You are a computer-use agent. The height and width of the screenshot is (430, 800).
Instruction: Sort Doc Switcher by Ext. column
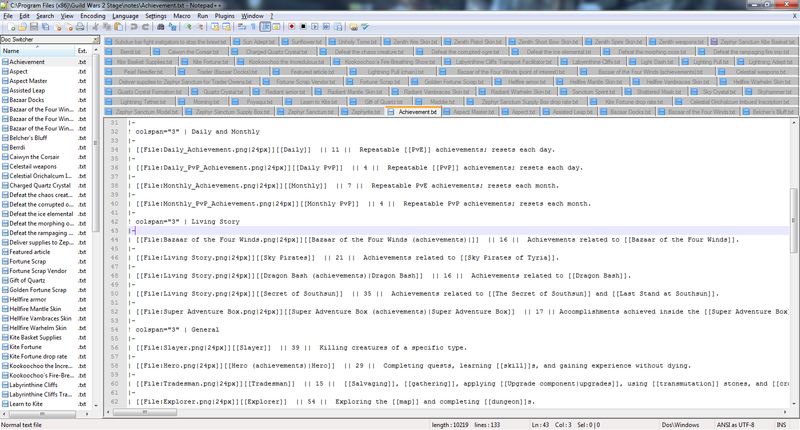[x=83, y=50]
